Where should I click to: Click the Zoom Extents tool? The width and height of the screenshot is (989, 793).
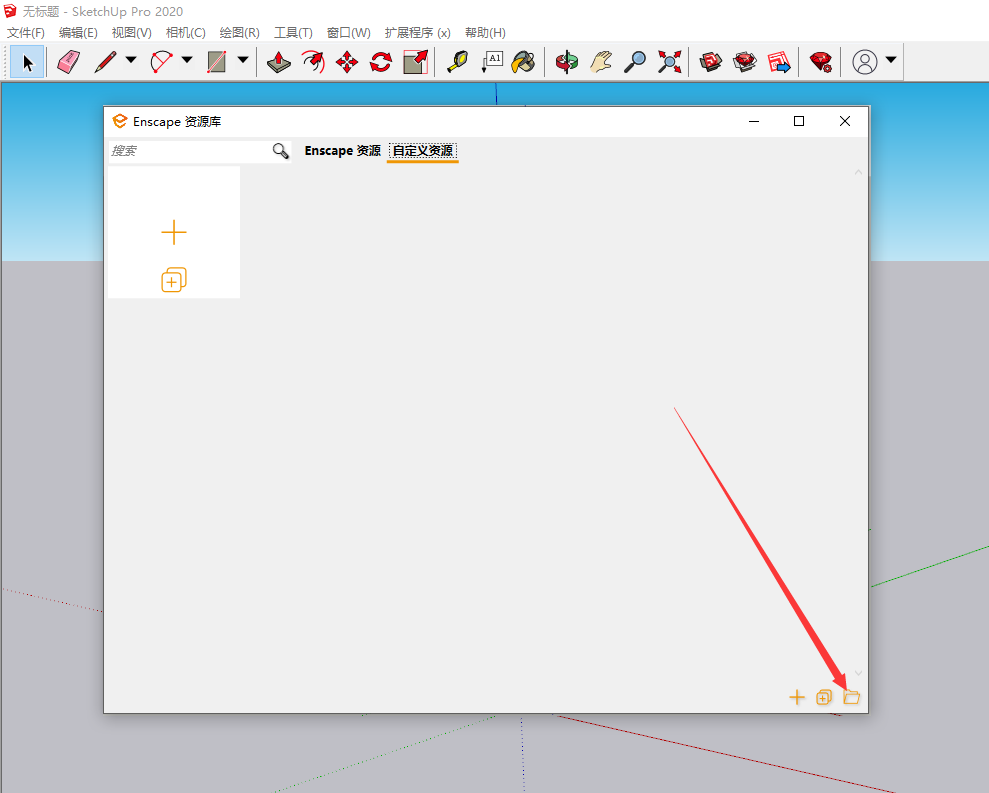coord(669,62)
